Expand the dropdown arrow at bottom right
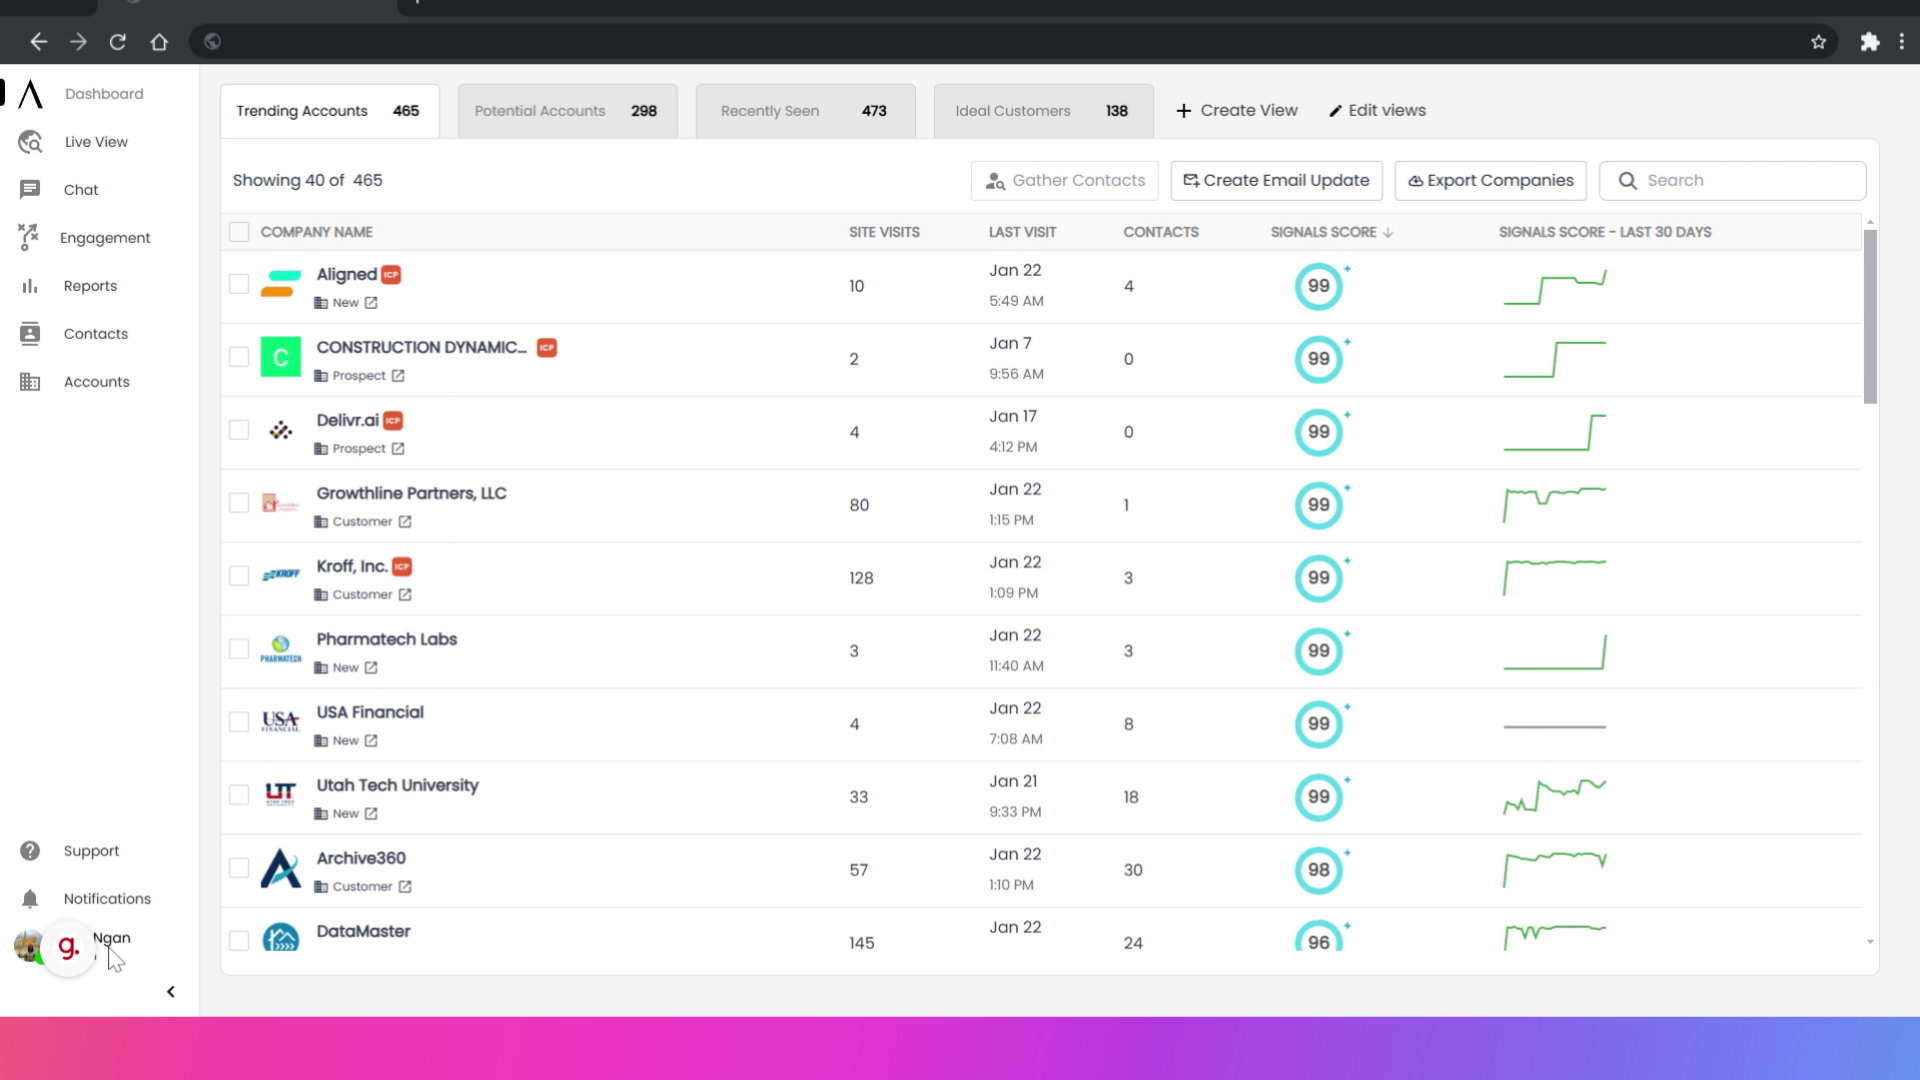 (x=1868, y=941)
